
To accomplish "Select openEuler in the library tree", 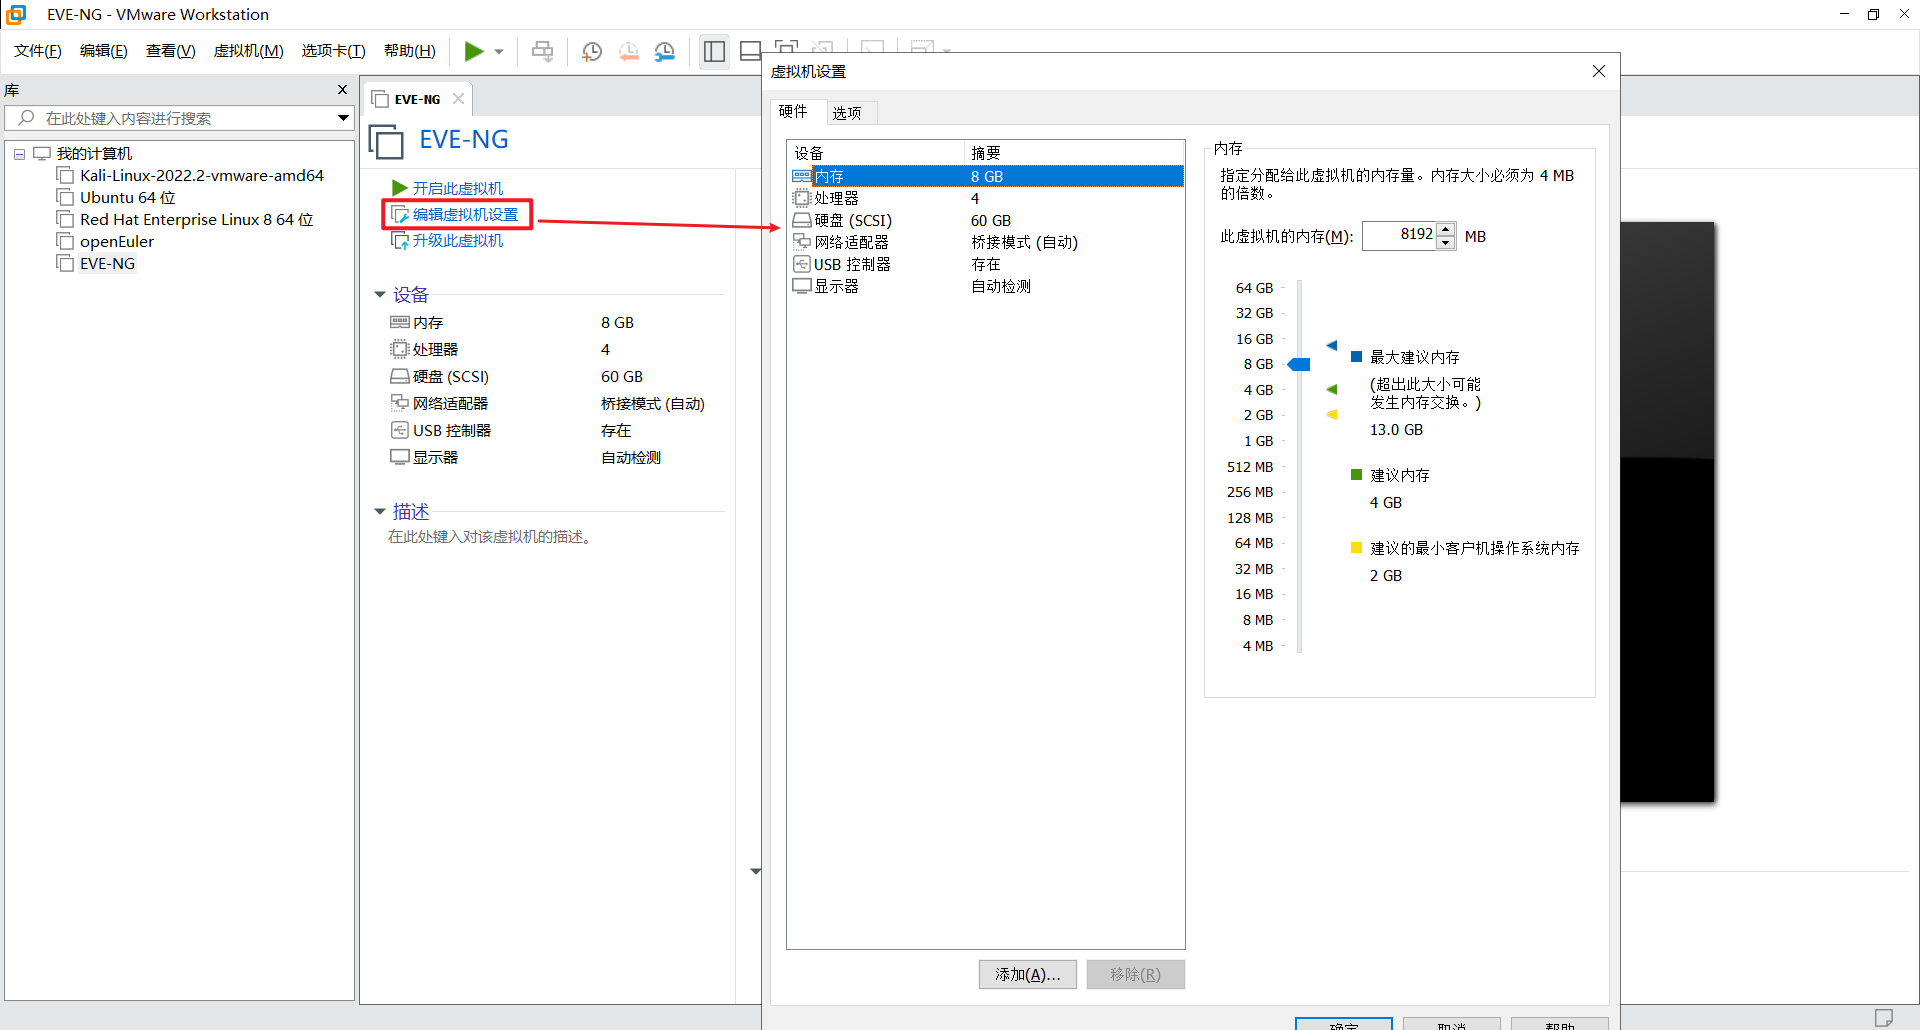I will pyautogui.click(x=116, y=242).
